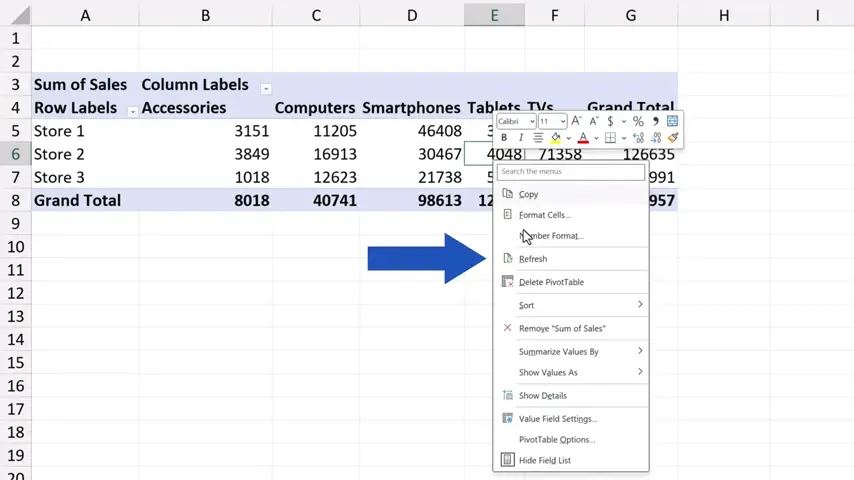
Task: Click the Center alignment icon
Action: (538, 138)
